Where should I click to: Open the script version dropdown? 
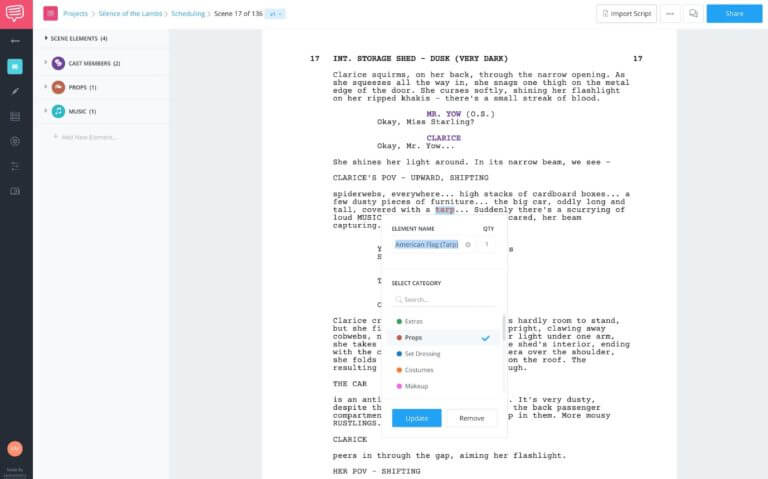pos(276,14)
